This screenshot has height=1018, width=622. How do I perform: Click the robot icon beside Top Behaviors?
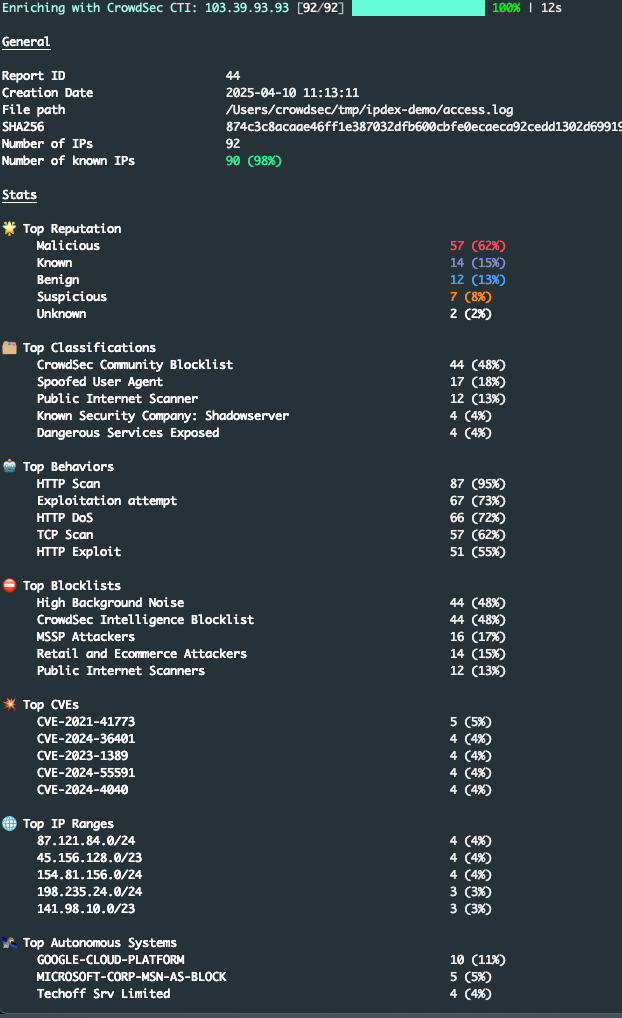pyautogui.click(x=9, y=467)
